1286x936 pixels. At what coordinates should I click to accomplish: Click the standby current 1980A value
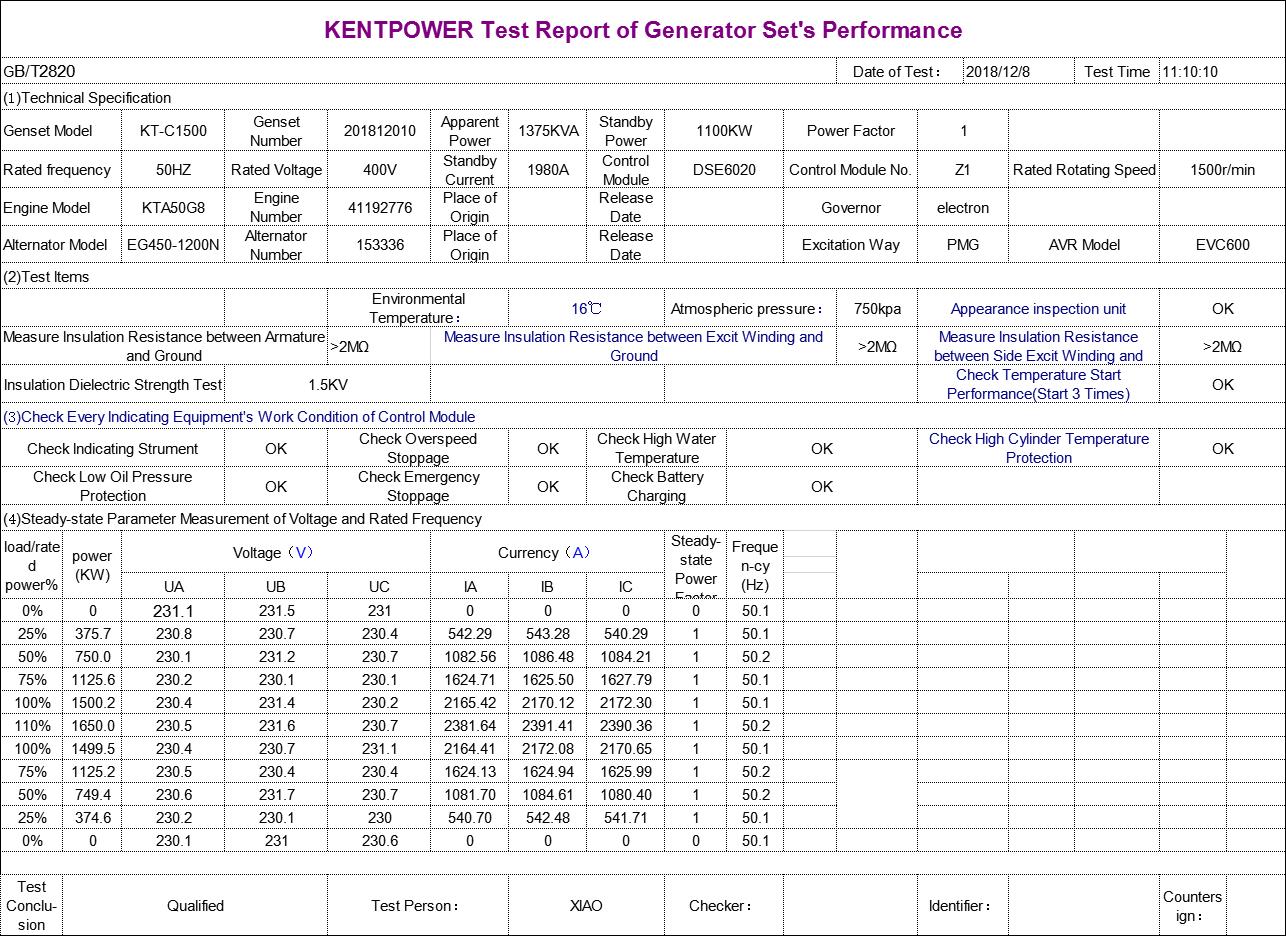[x=548, y=170]
